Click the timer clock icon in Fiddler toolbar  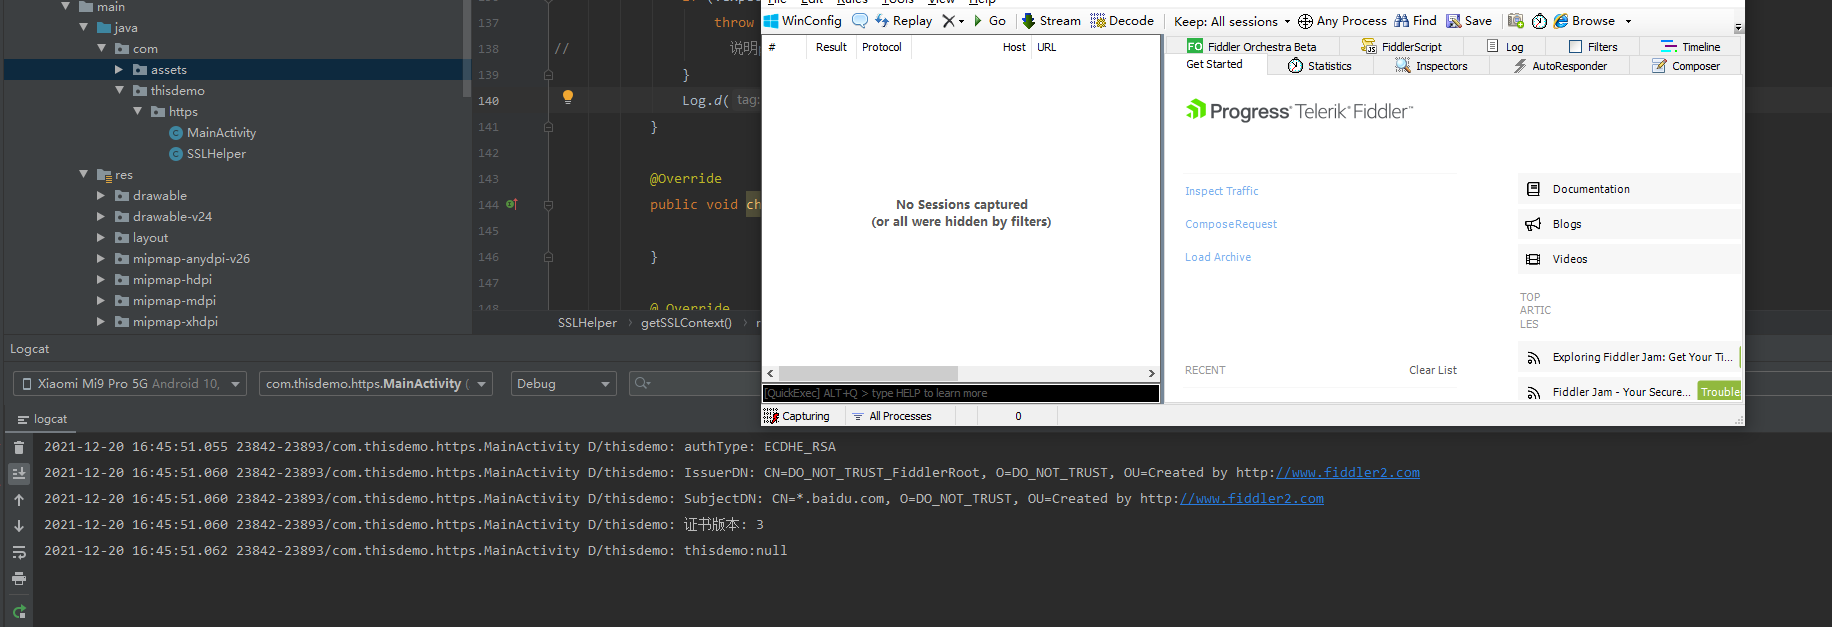(1539, 21)
